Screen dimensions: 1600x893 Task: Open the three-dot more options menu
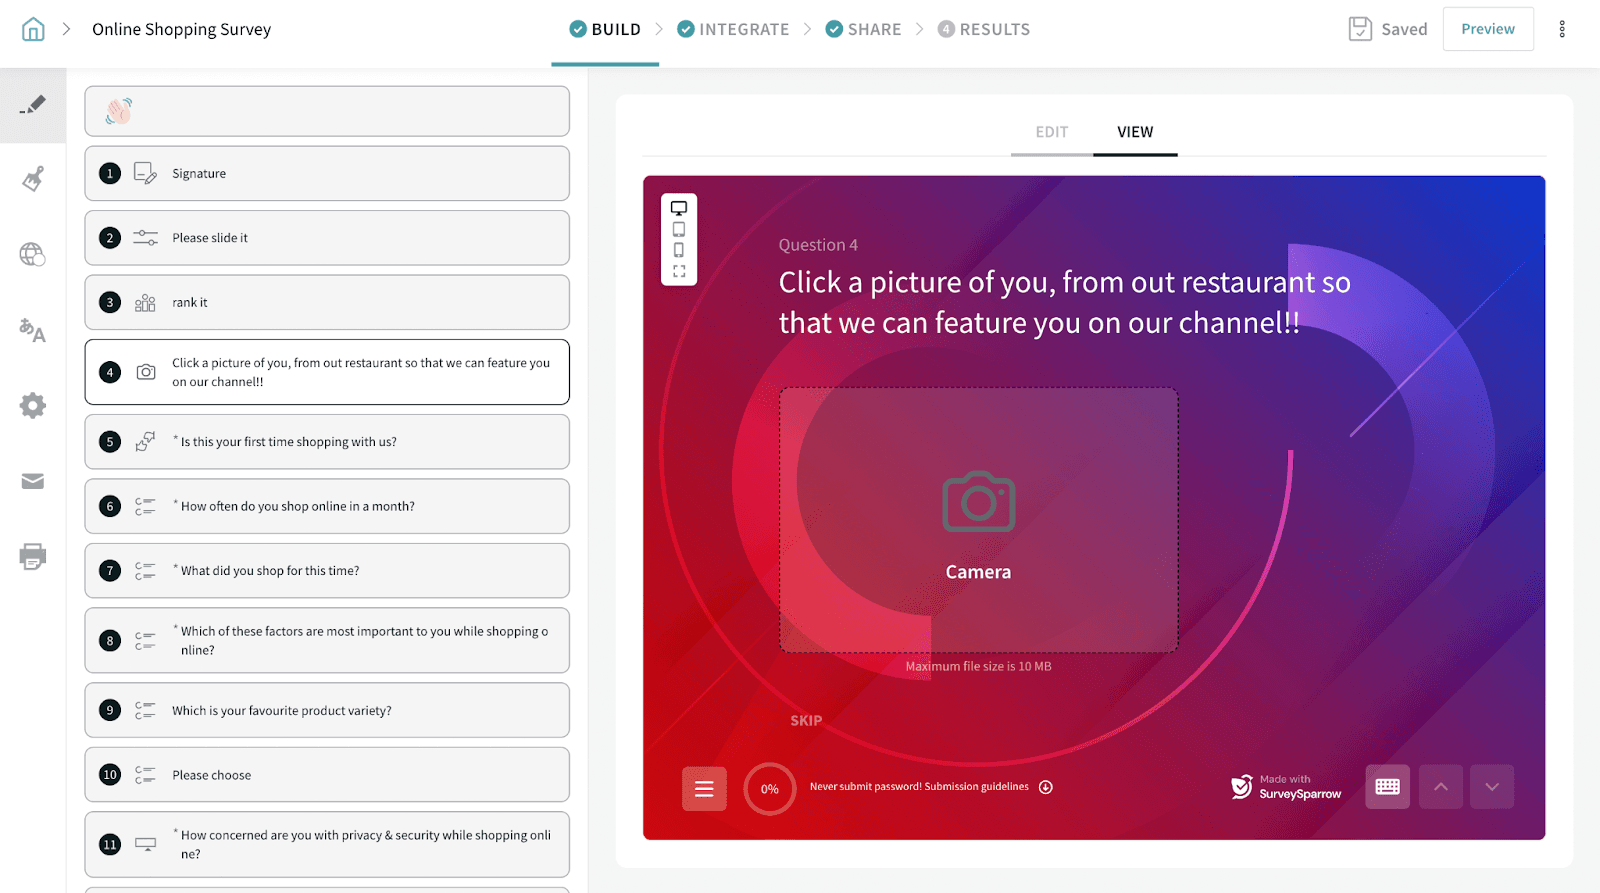click(x=1562, y=29)
